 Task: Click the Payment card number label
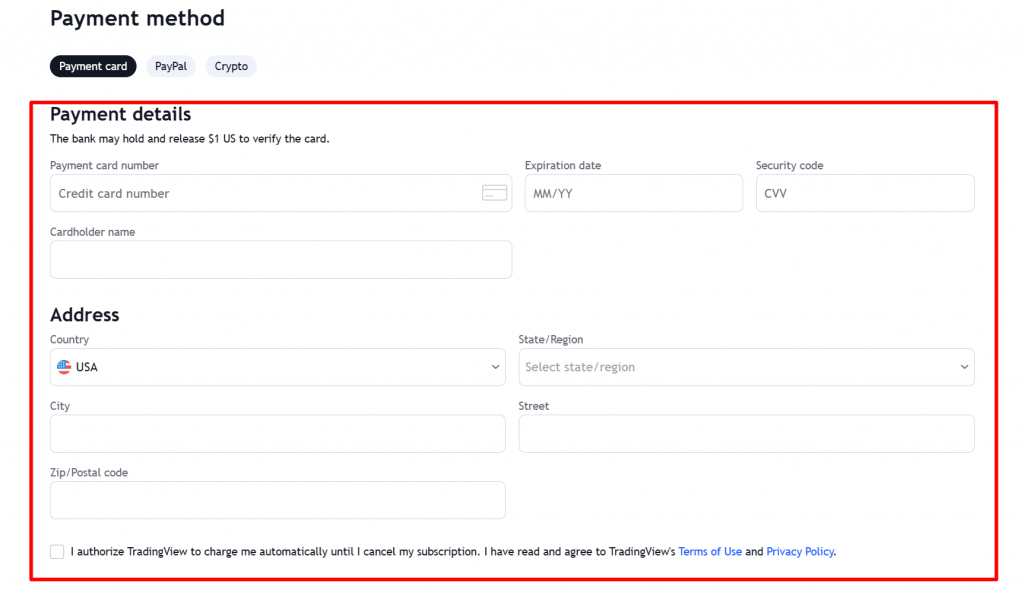(x=104, y=165)
